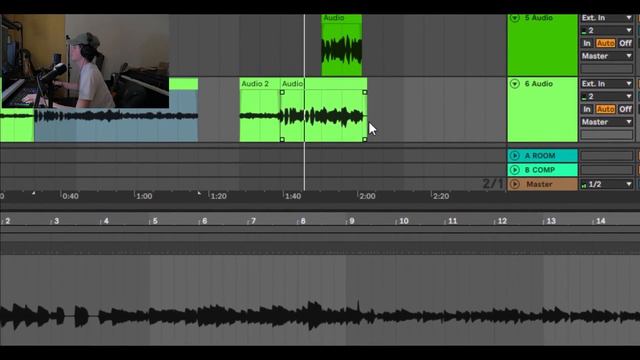Click the top-left fade handle of selected clip
640x360 pixels.
click(x=282, y=93)
